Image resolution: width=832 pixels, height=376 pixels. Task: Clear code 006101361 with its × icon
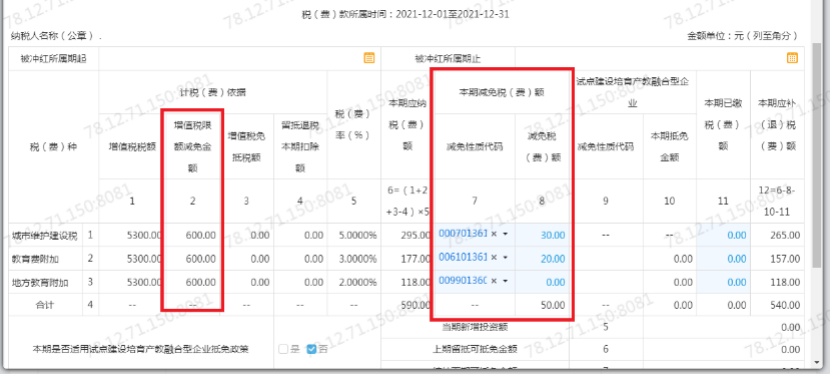click(x=493, y=257)
